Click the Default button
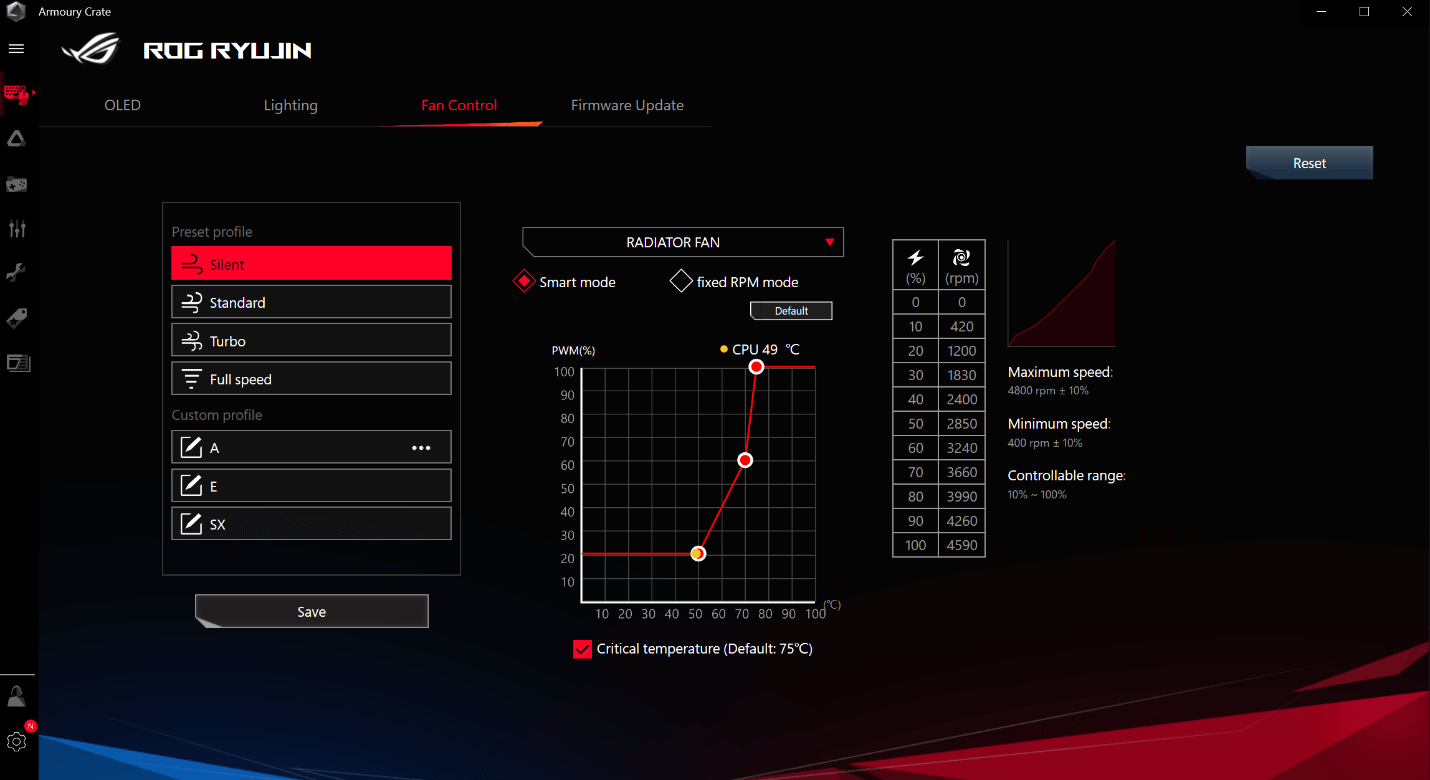This screenshot has height=780, width=1430. [791, 311]
